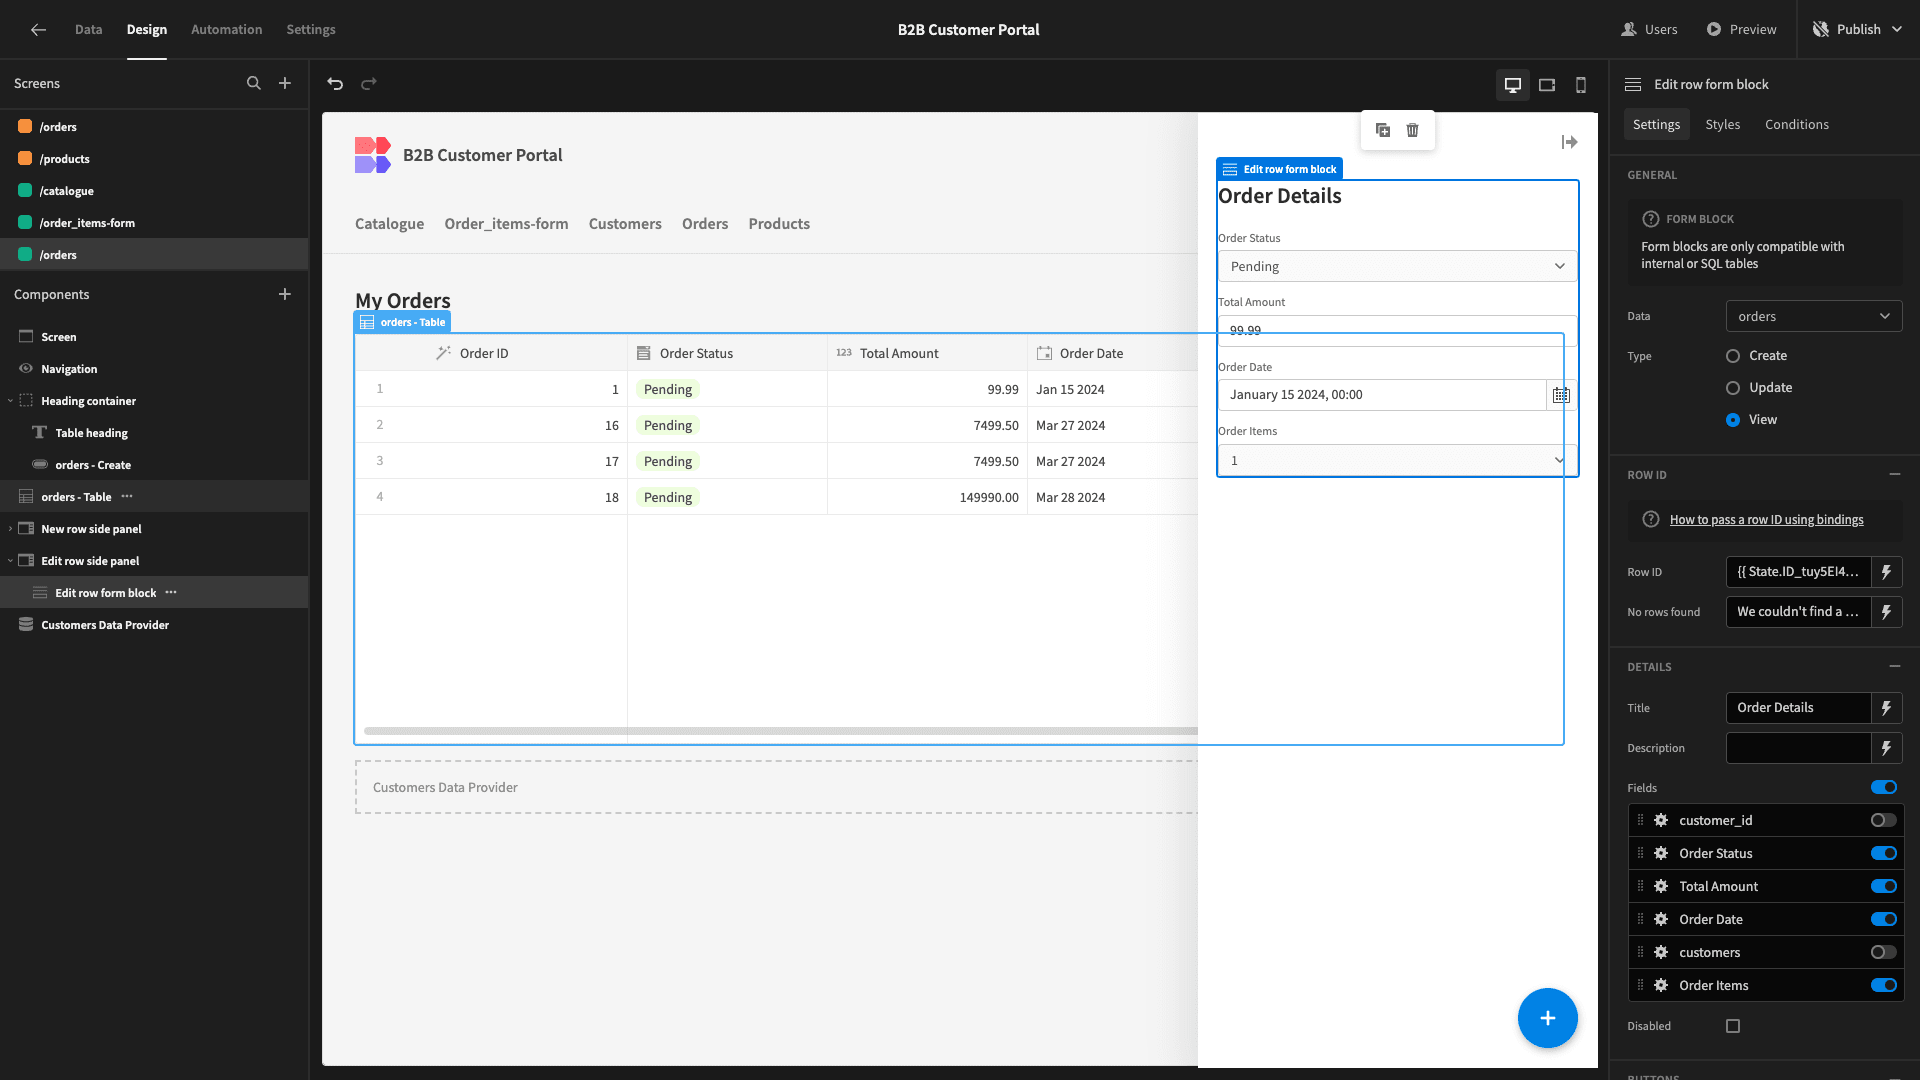This screenshot has width=1920, height=1080.
Task: Open the row ID bindings help link
Action: tap(1766, 520)
